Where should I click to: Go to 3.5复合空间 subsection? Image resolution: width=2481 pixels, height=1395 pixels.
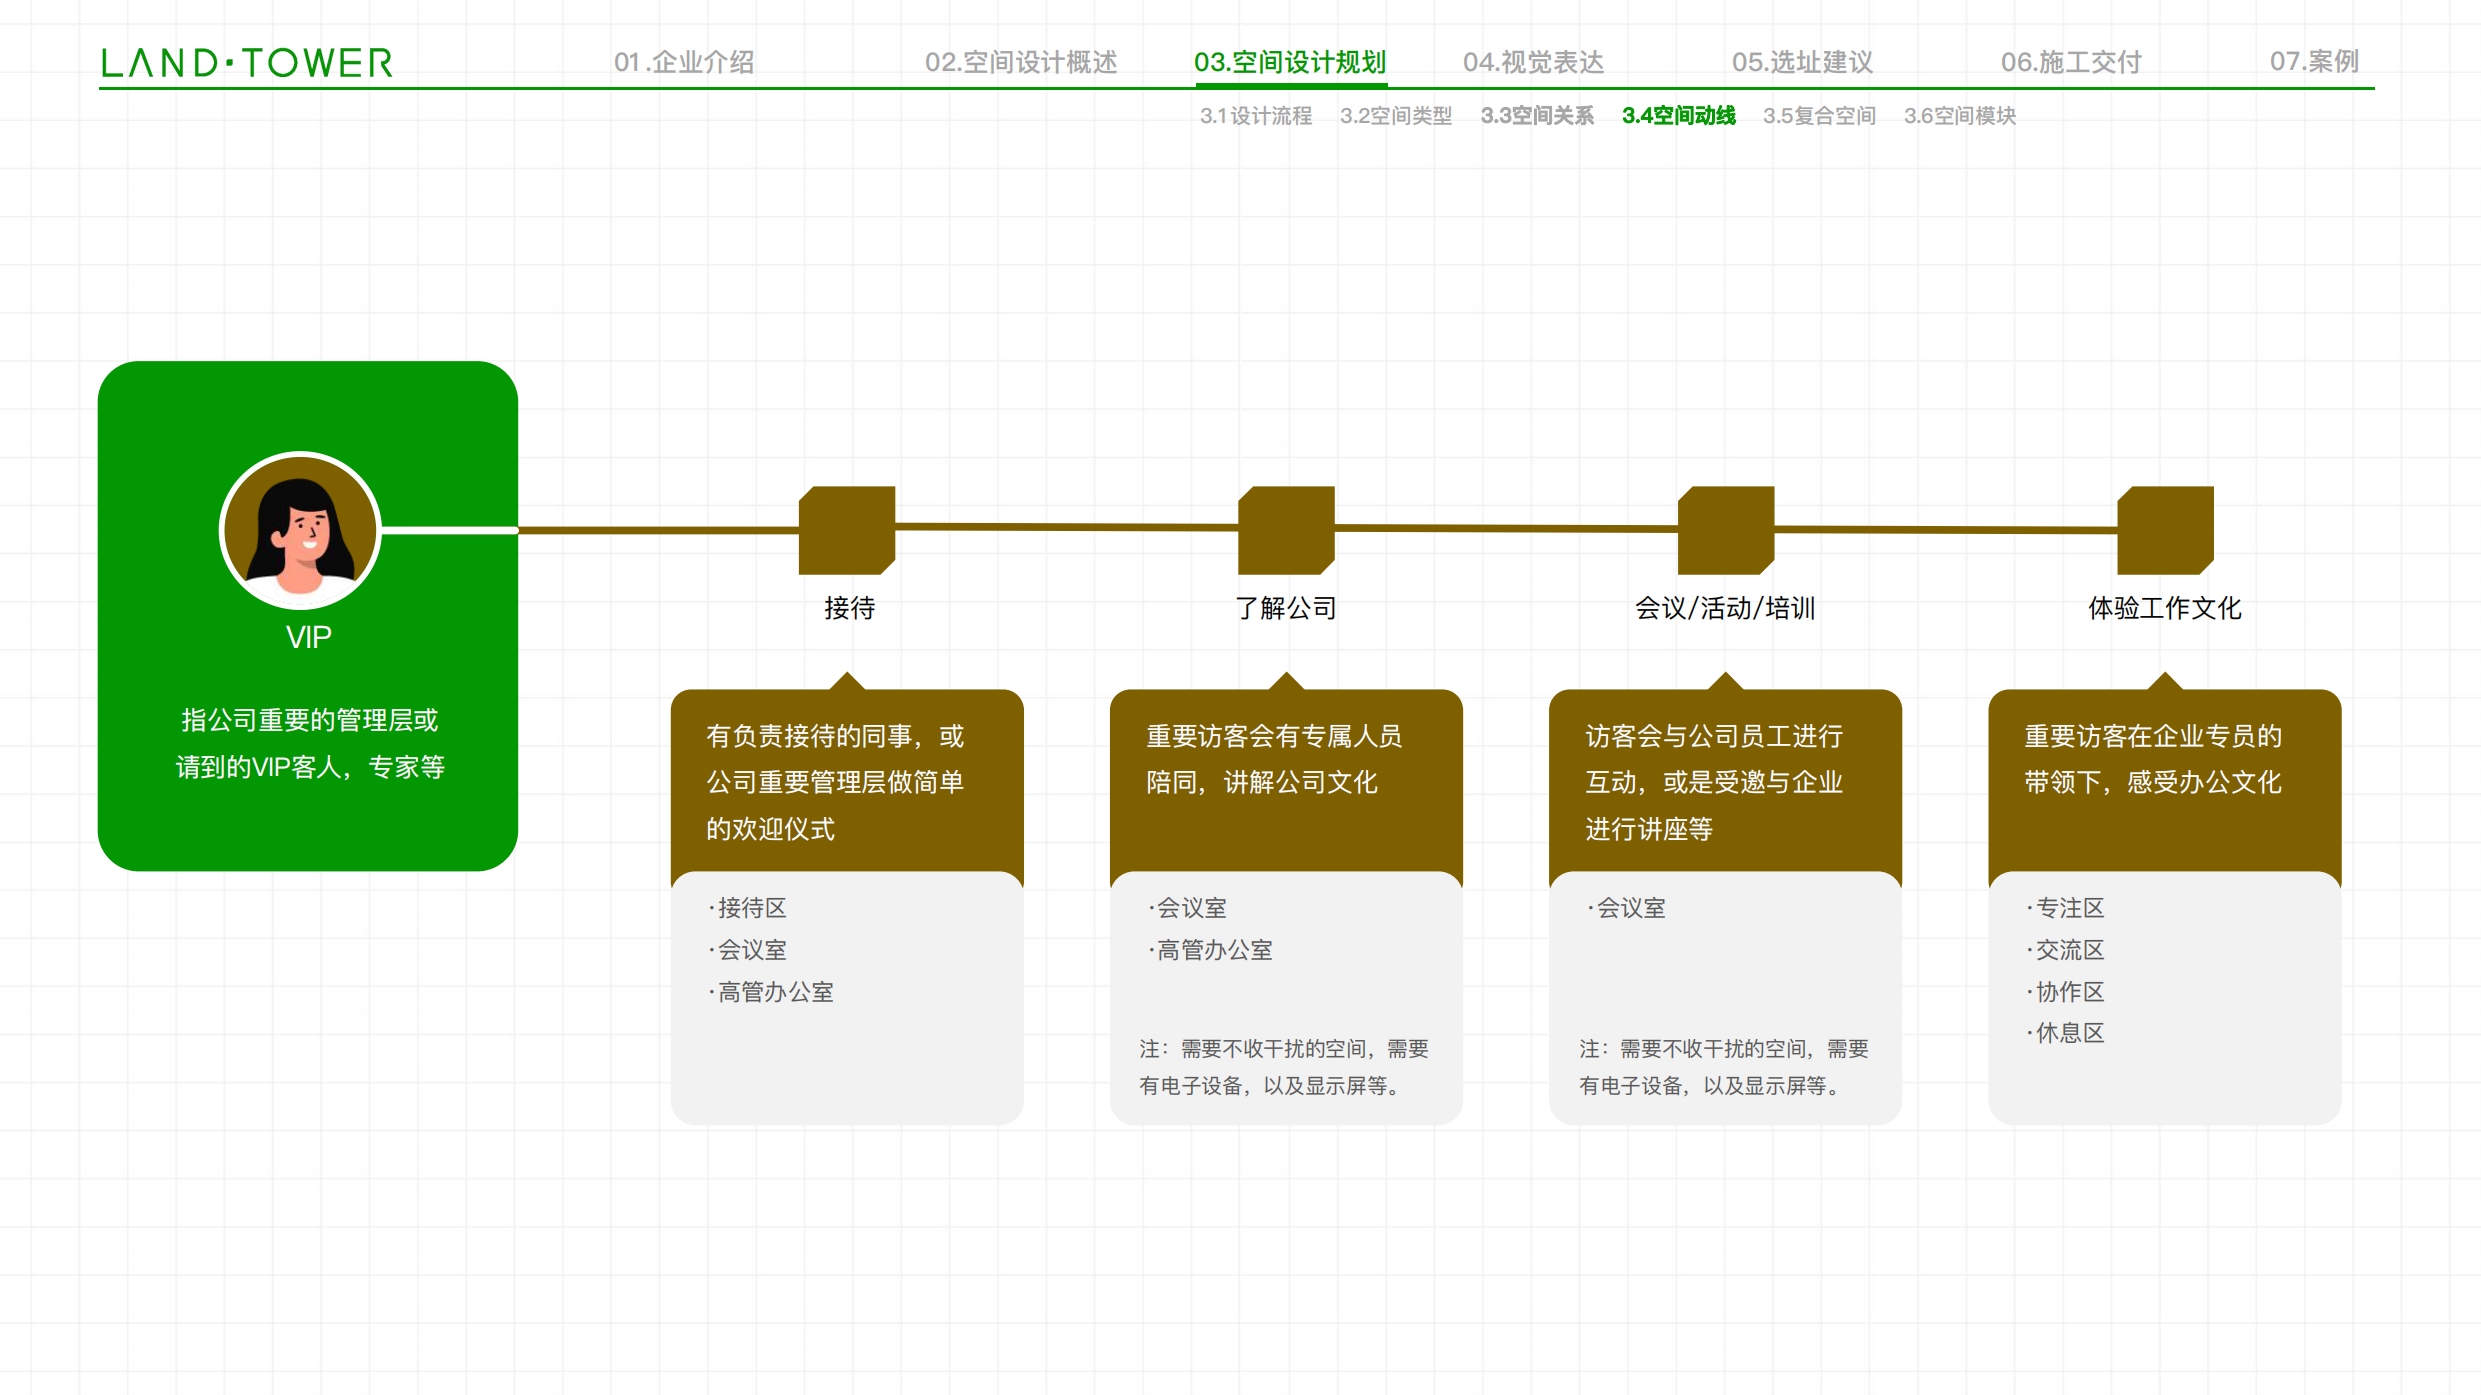click(1819, 116)
